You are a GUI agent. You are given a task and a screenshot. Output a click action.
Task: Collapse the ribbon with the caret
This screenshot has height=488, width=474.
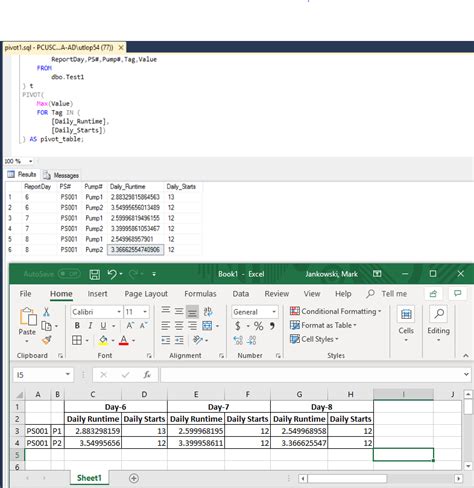point(466,356)
